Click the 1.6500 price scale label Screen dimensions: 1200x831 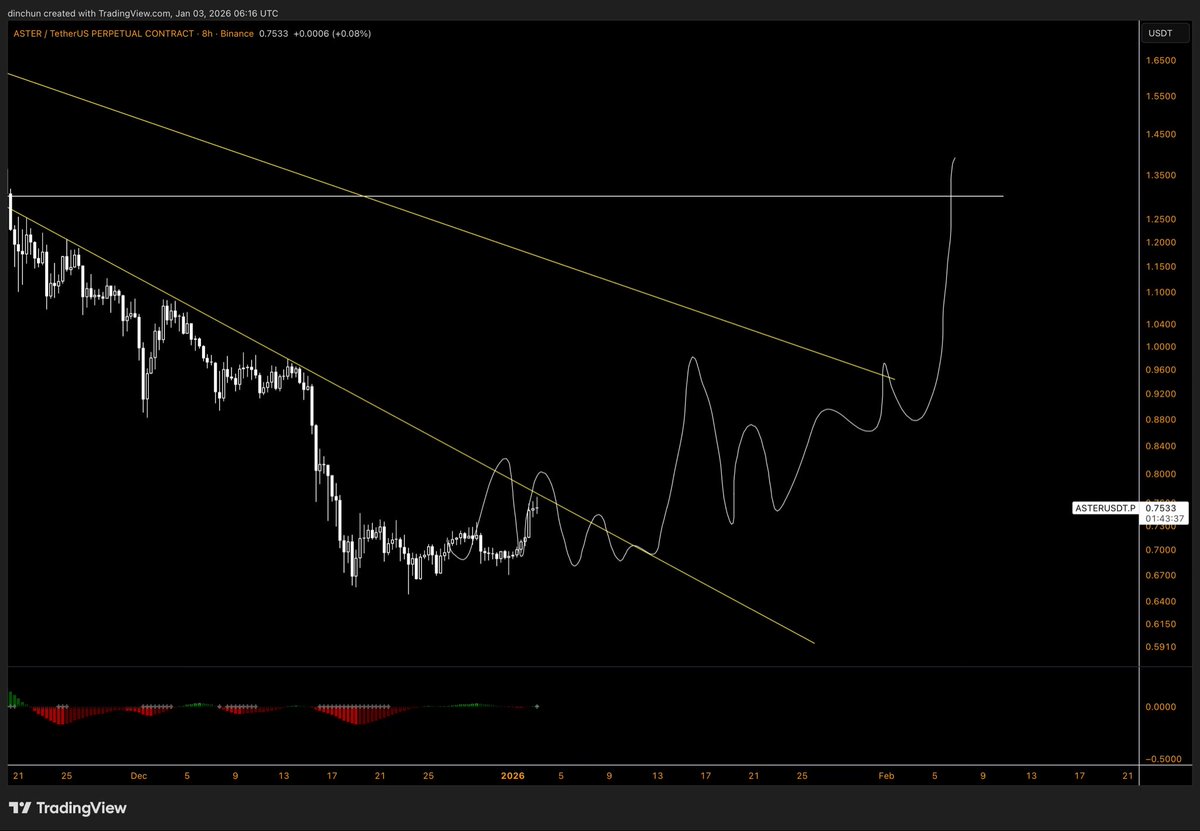(x=1160, y=62)
